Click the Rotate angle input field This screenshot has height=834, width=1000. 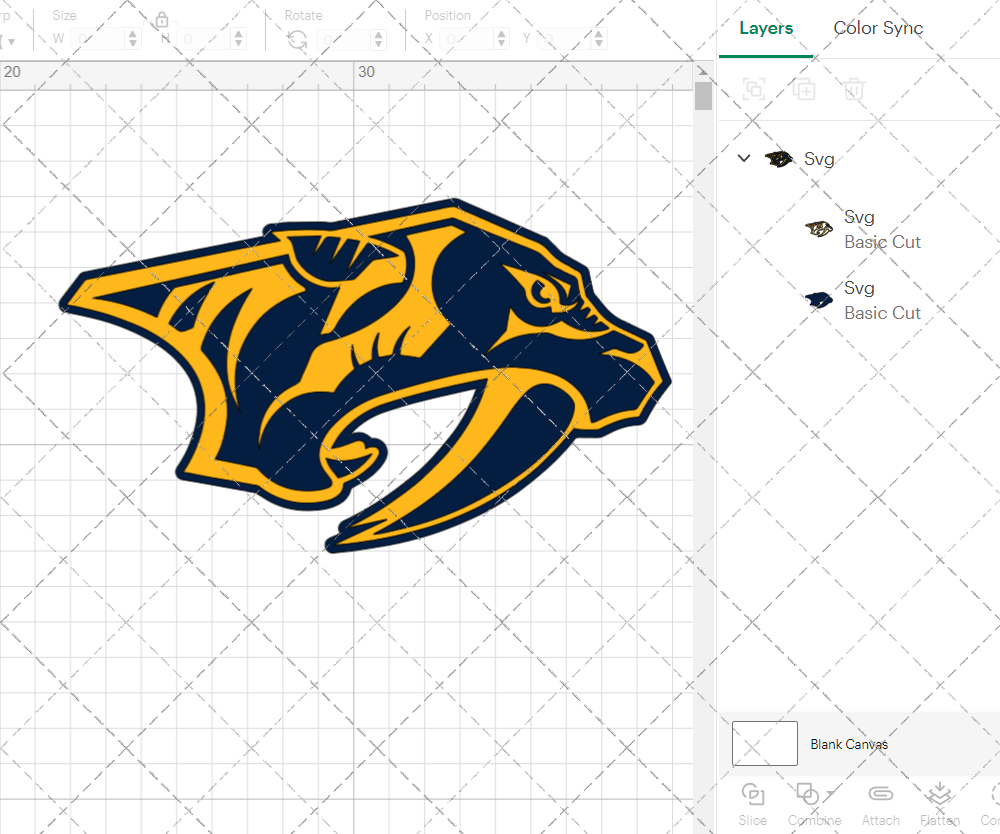[x=343, y=40]
